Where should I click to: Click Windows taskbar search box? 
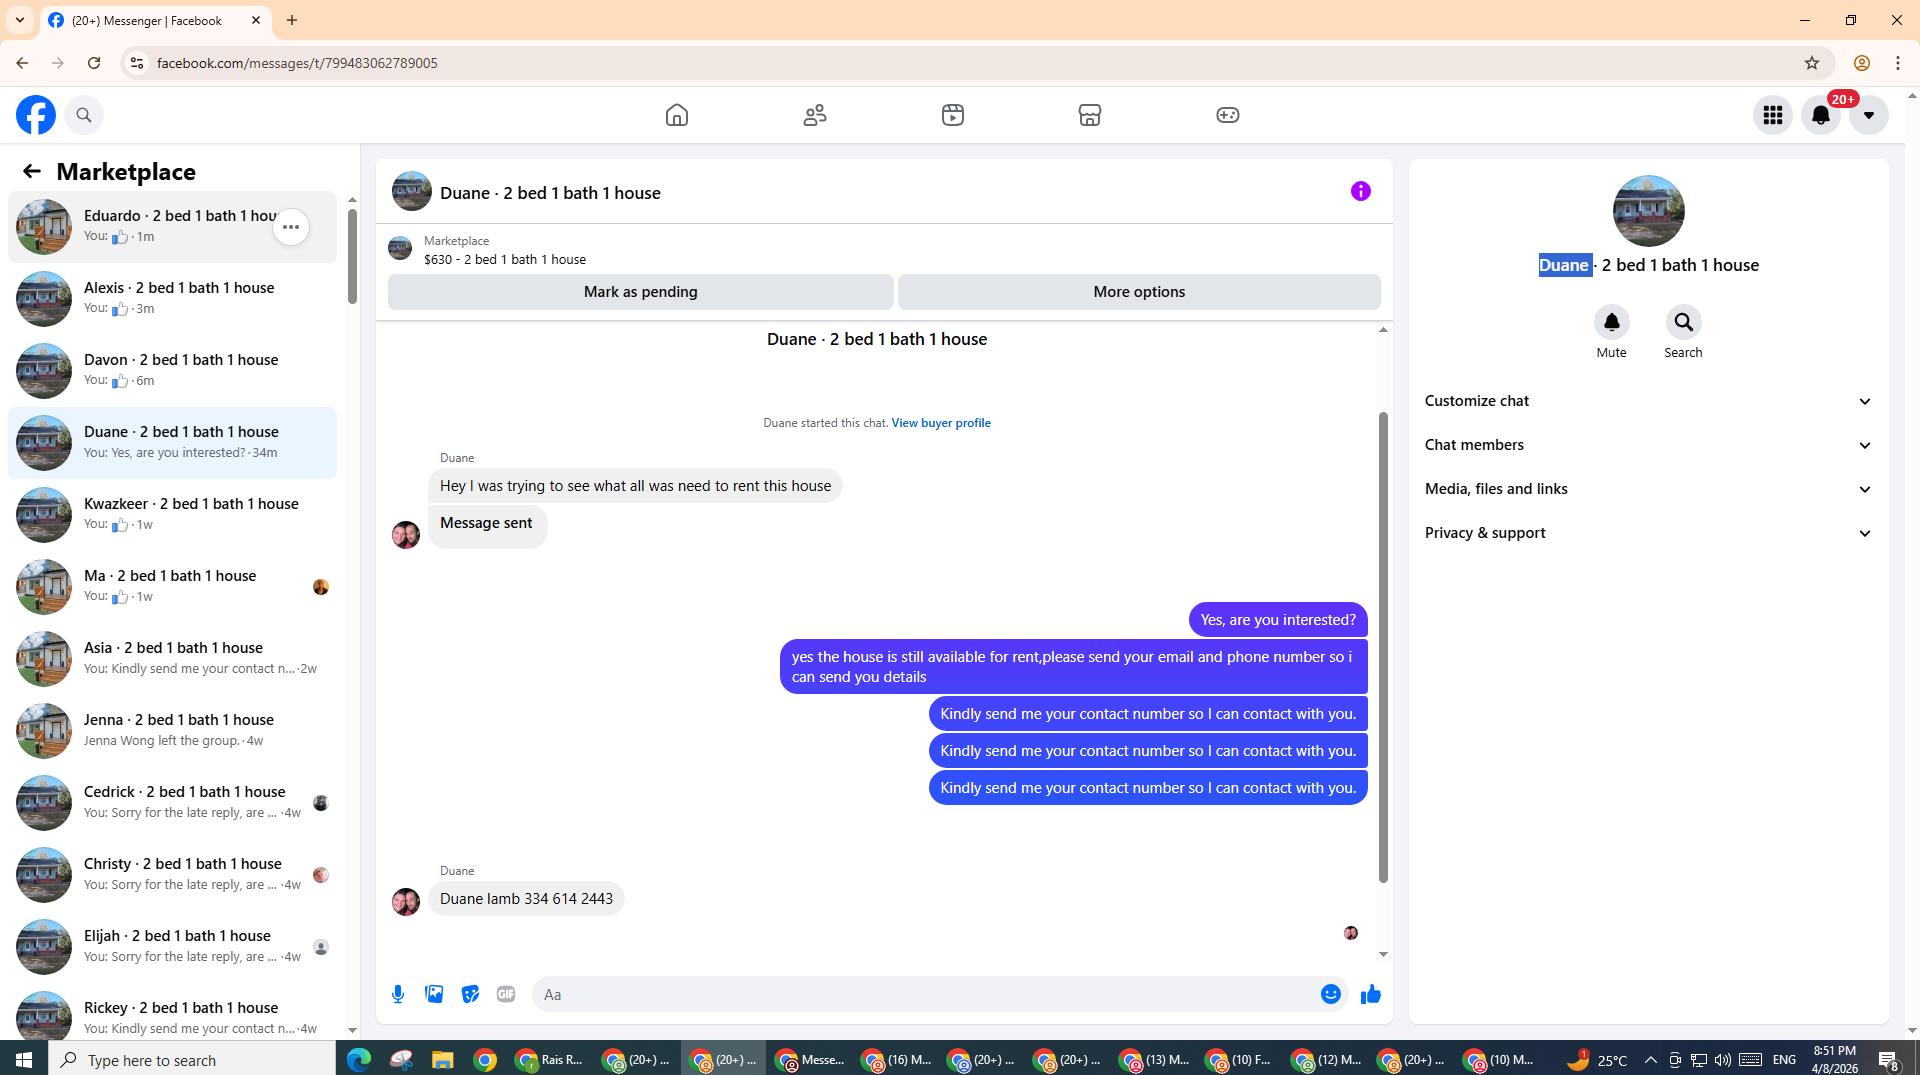(x=192, y=1059)
